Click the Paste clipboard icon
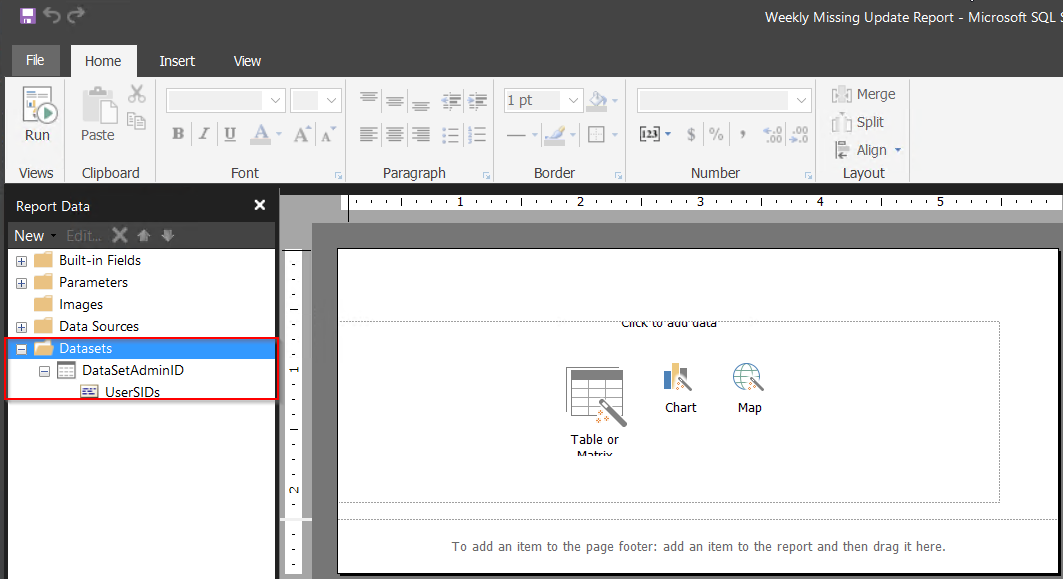This screenshot has height=579, width=1063. point(98,115)
